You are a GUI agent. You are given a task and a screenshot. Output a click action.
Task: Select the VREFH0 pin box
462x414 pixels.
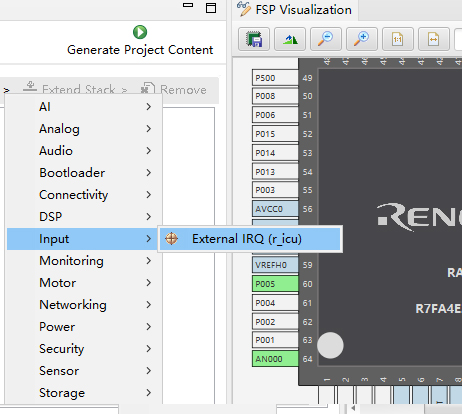coord(275,265)
